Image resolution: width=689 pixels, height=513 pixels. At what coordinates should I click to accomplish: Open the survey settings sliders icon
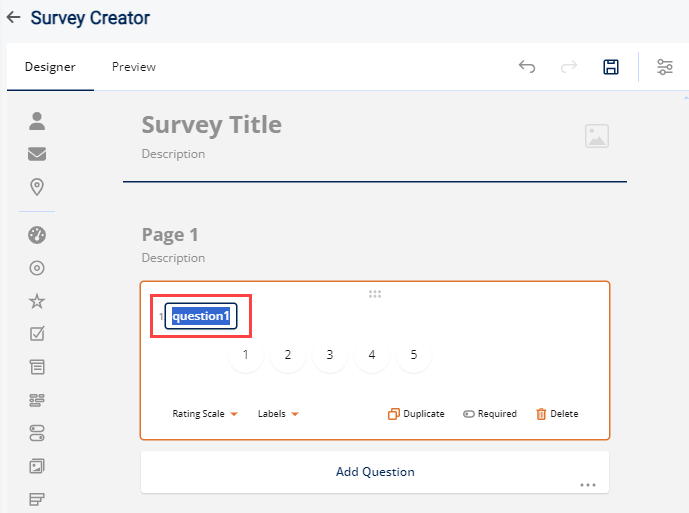[665, 67]
